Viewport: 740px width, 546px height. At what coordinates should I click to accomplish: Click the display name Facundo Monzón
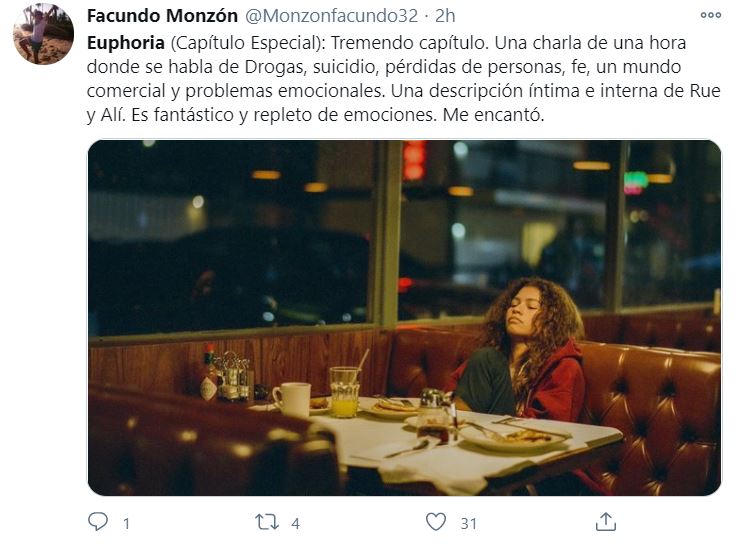click(x=162, y=16)
